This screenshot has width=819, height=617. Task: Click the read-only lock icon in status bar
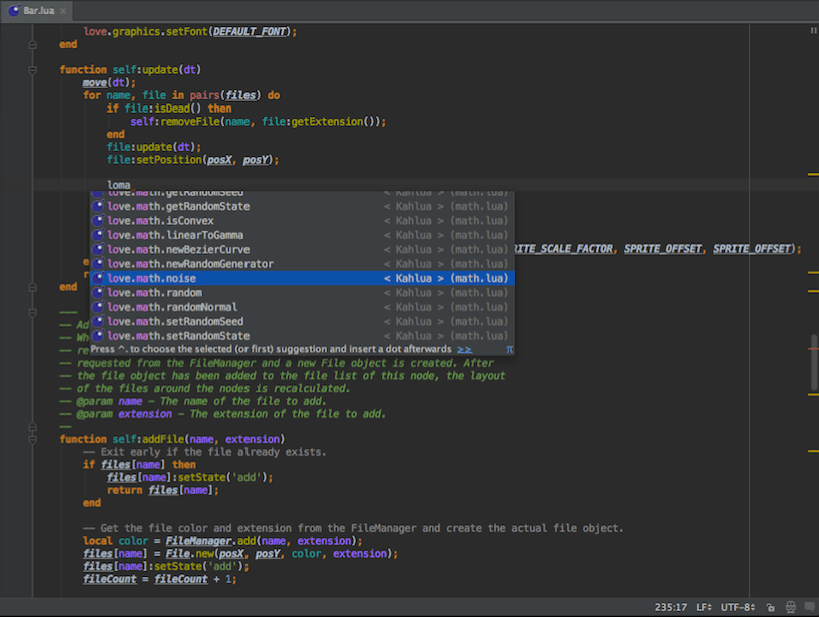point(770,607)
